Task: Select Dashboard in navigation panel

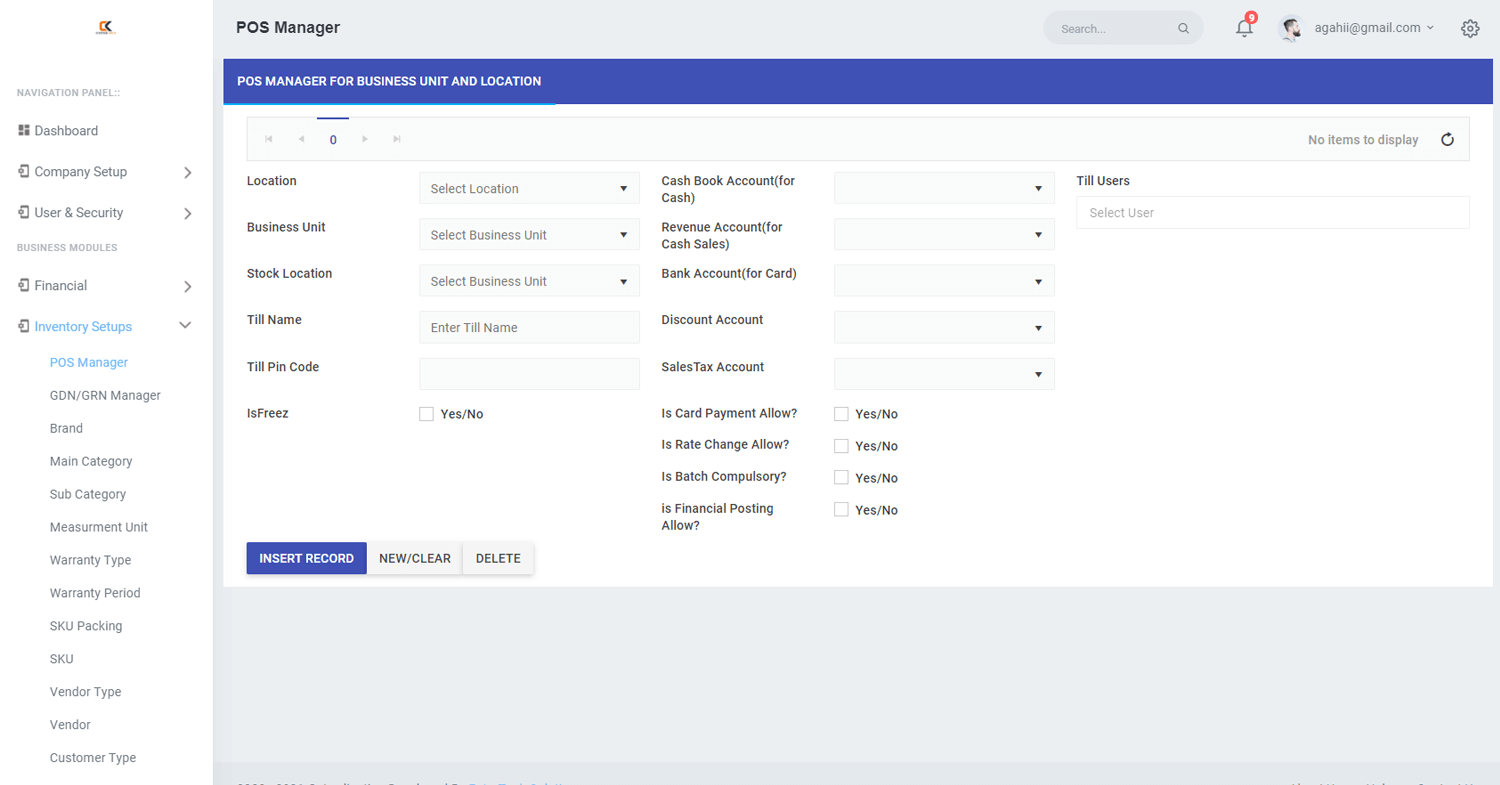Action: pyautogui.click(x=66, y=131)
